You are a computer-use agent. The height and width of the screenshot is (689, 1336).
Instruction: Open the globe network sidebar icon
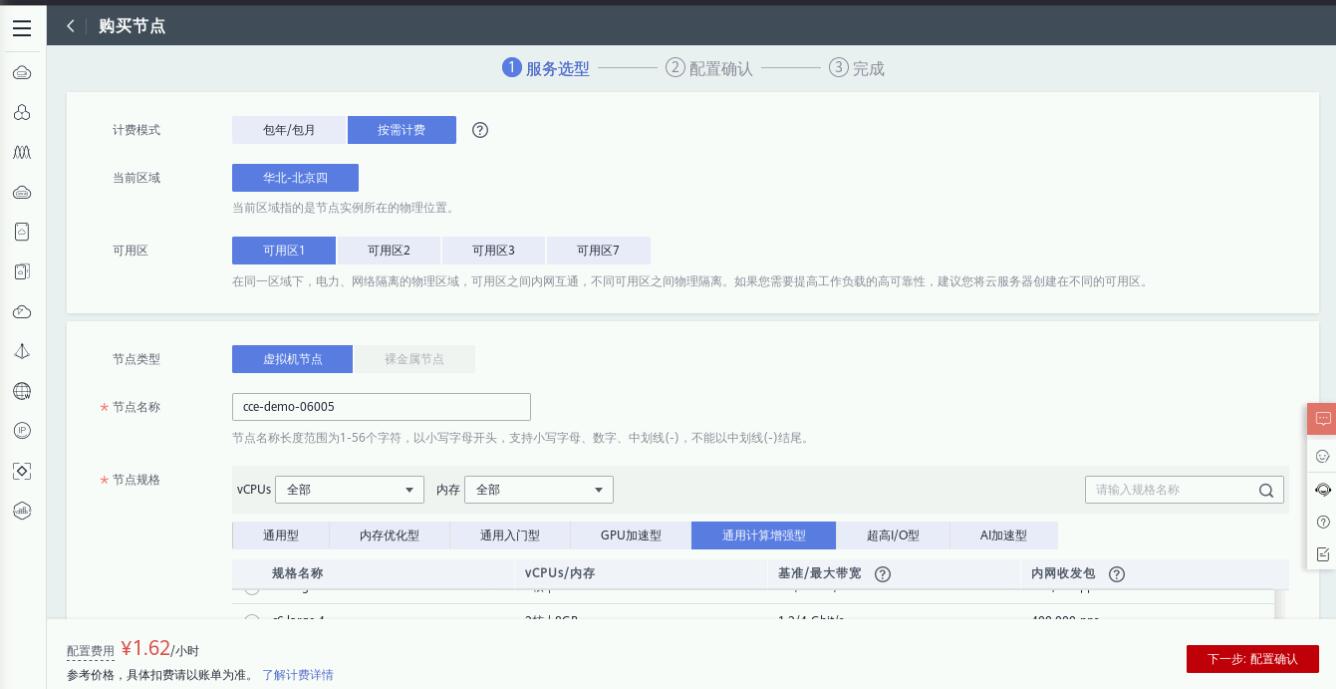(x=22, y=390)
